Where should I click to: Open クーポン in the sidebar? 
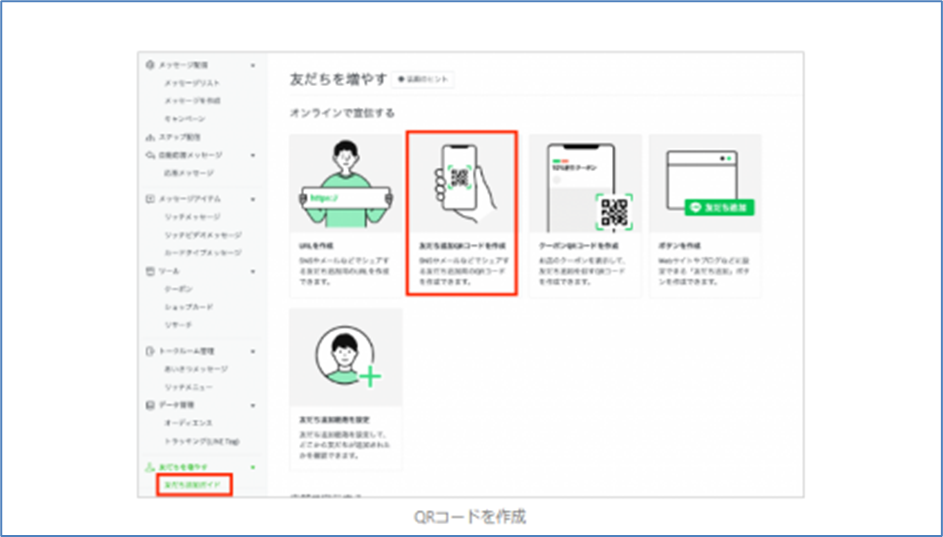tap(179, 289)
